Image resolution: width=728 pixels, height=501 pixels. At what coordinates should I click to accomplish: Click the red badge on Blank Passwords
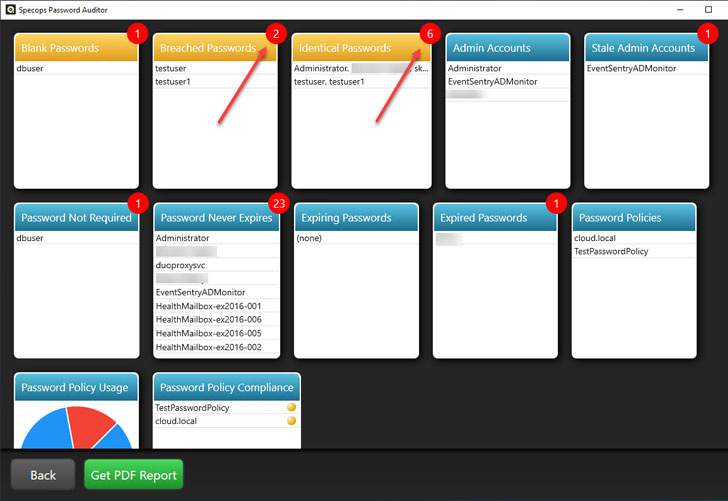coord(138,32)
